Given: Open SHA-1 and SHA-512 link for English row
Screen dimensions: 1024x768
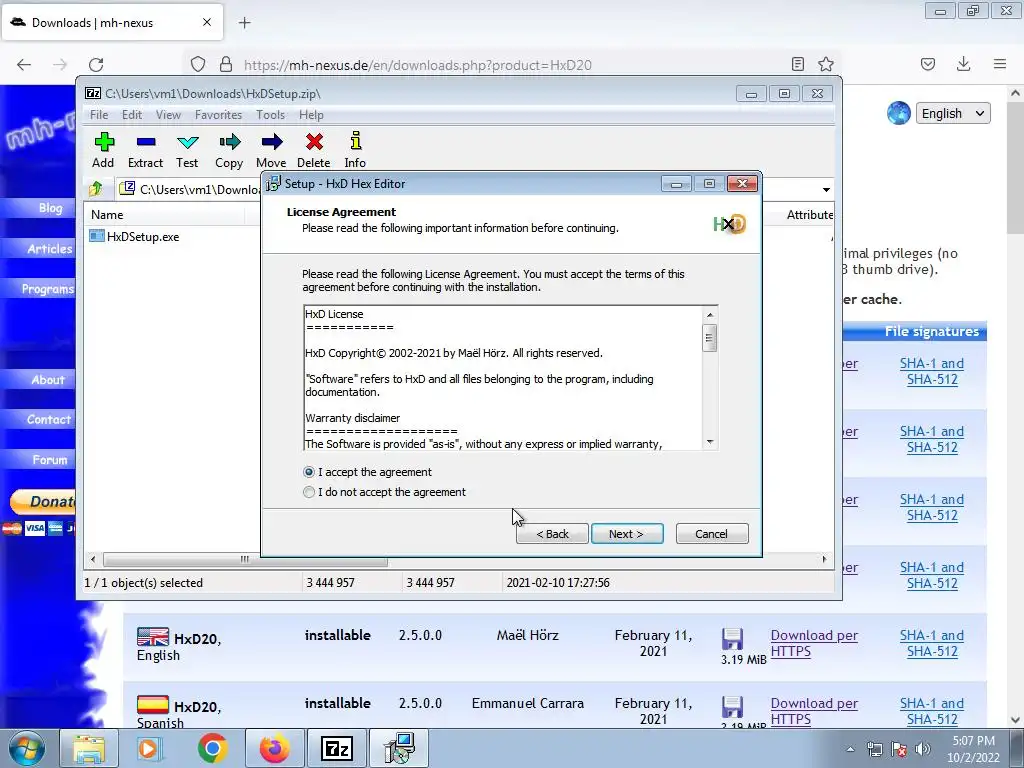Looking at the screenshot, I should (x=932, y=643).
